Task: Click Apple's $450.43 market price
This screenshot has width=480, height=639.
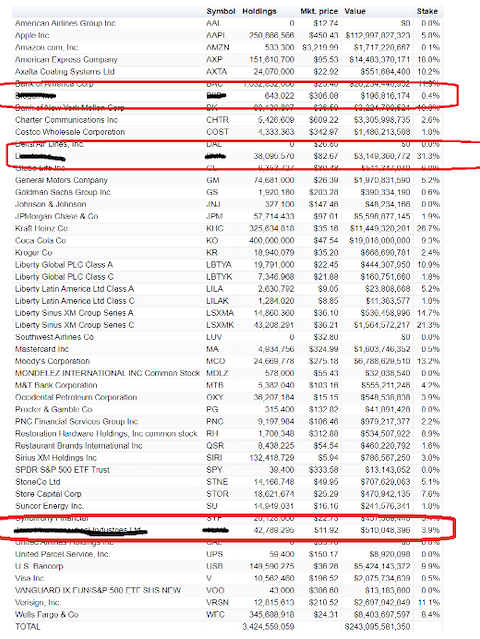Action: [324, 35]
